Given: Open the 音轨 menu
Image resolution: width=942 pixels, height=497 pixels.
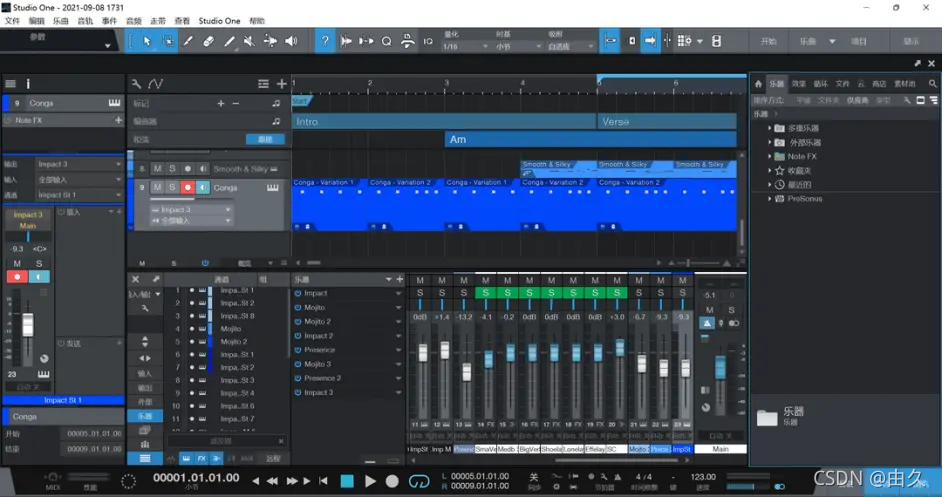Looking at the screenshot, I should click(x=85, y=20).
